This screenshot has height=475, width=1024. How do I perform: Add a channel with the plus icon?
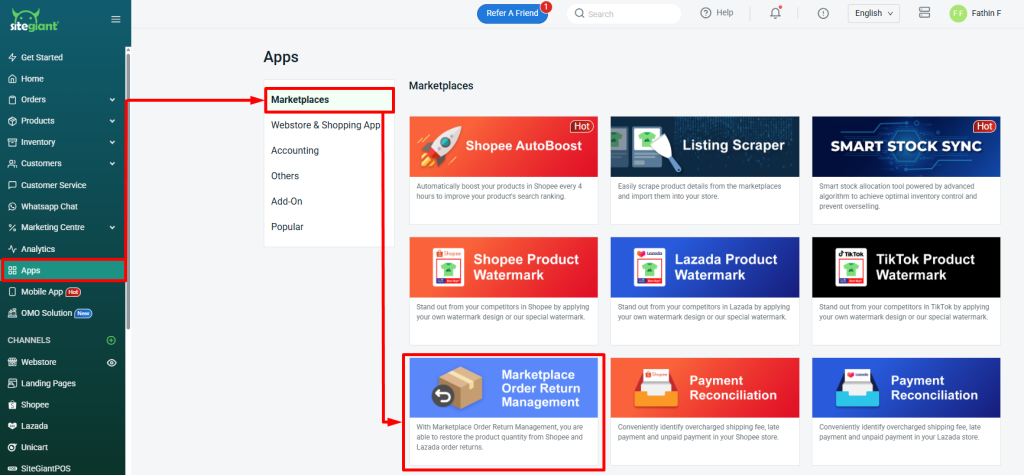pyautogui.click(x=111, y=340)
